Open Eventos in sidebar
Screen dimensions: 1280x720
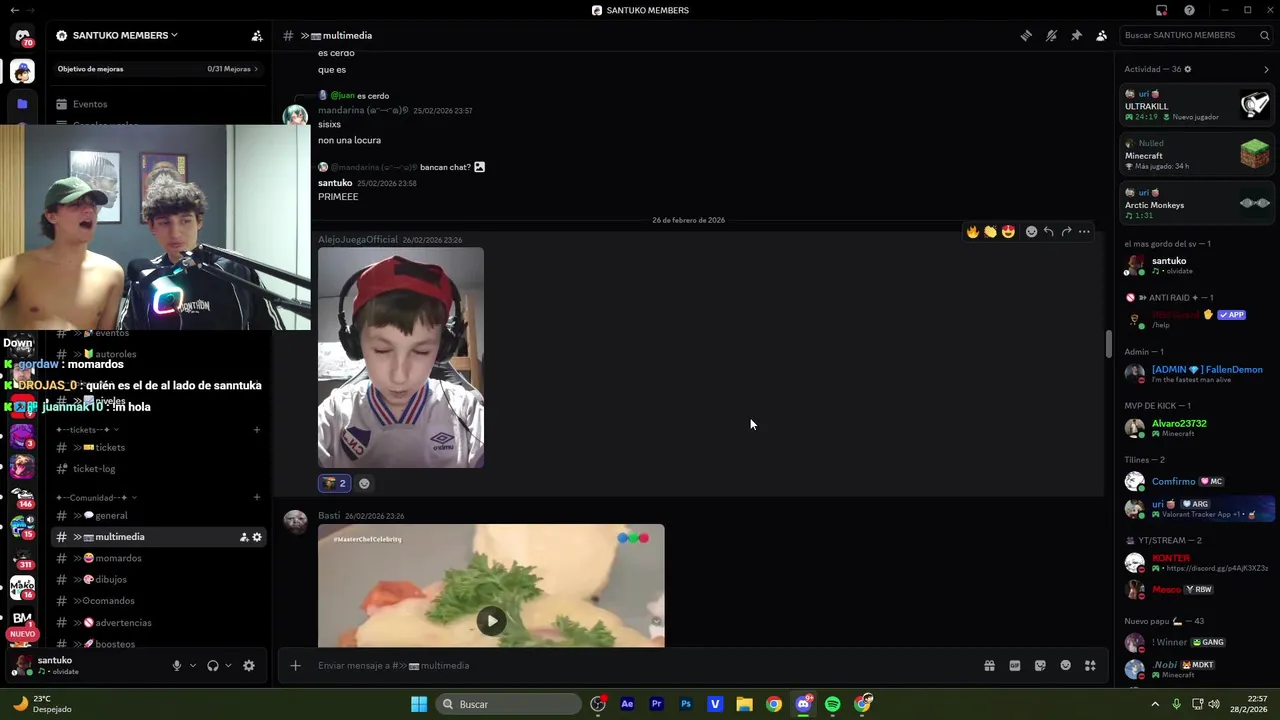coord(89,104)
